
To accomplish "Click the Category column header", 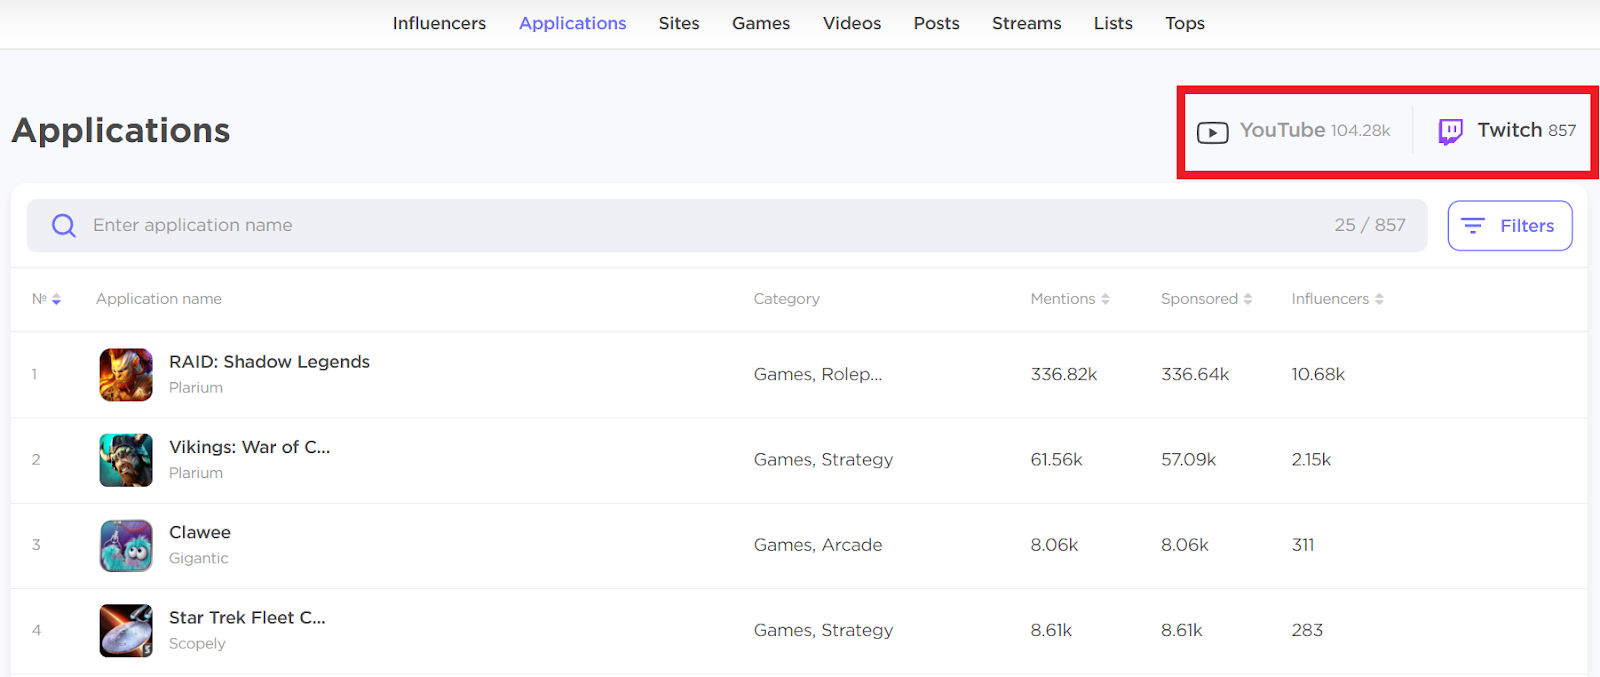I will coord(786,299).
